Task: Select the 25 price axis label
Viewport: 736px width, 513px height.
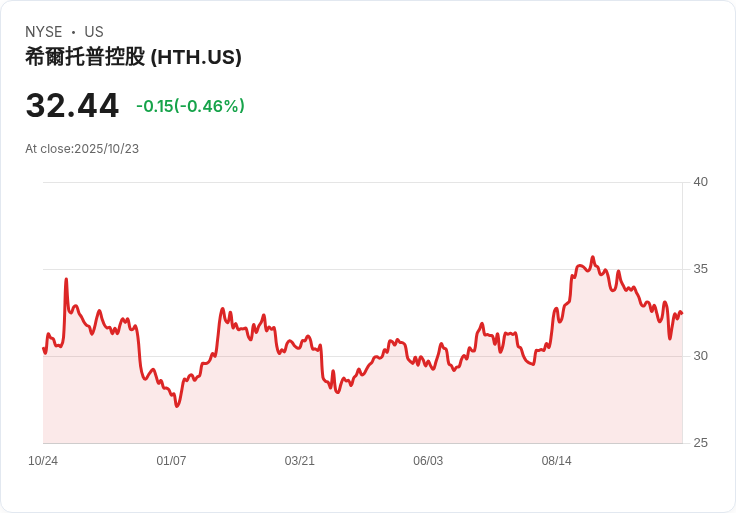Action: [701, 443]
